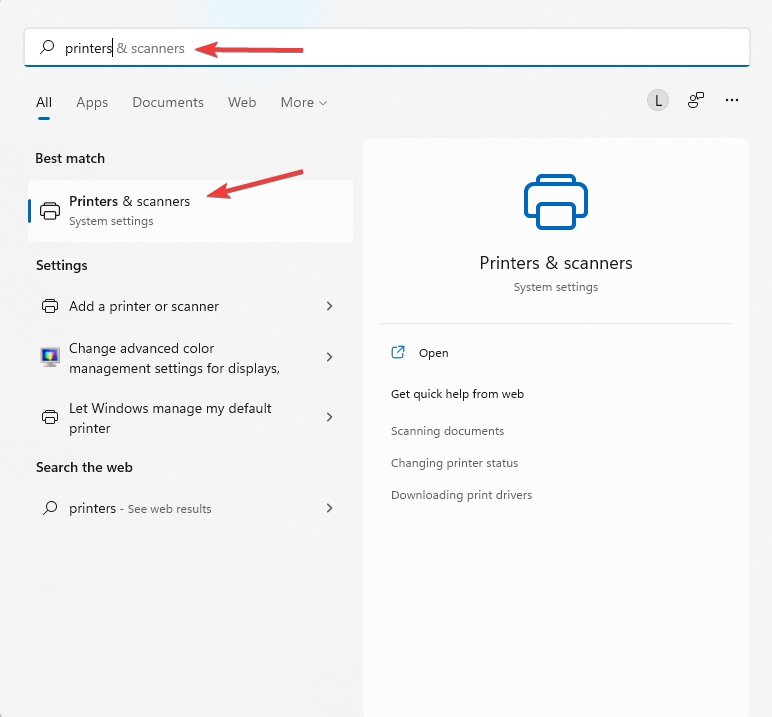Expand arrow for Change advanced color management
This screenshot has width=772, height=717.
(329, 357)
